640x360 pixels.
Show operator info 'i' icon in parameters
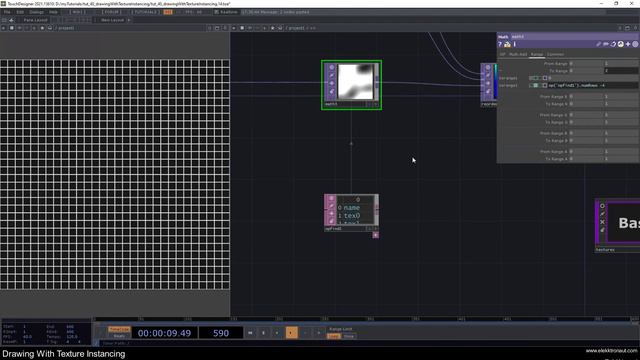pos(515,44)
